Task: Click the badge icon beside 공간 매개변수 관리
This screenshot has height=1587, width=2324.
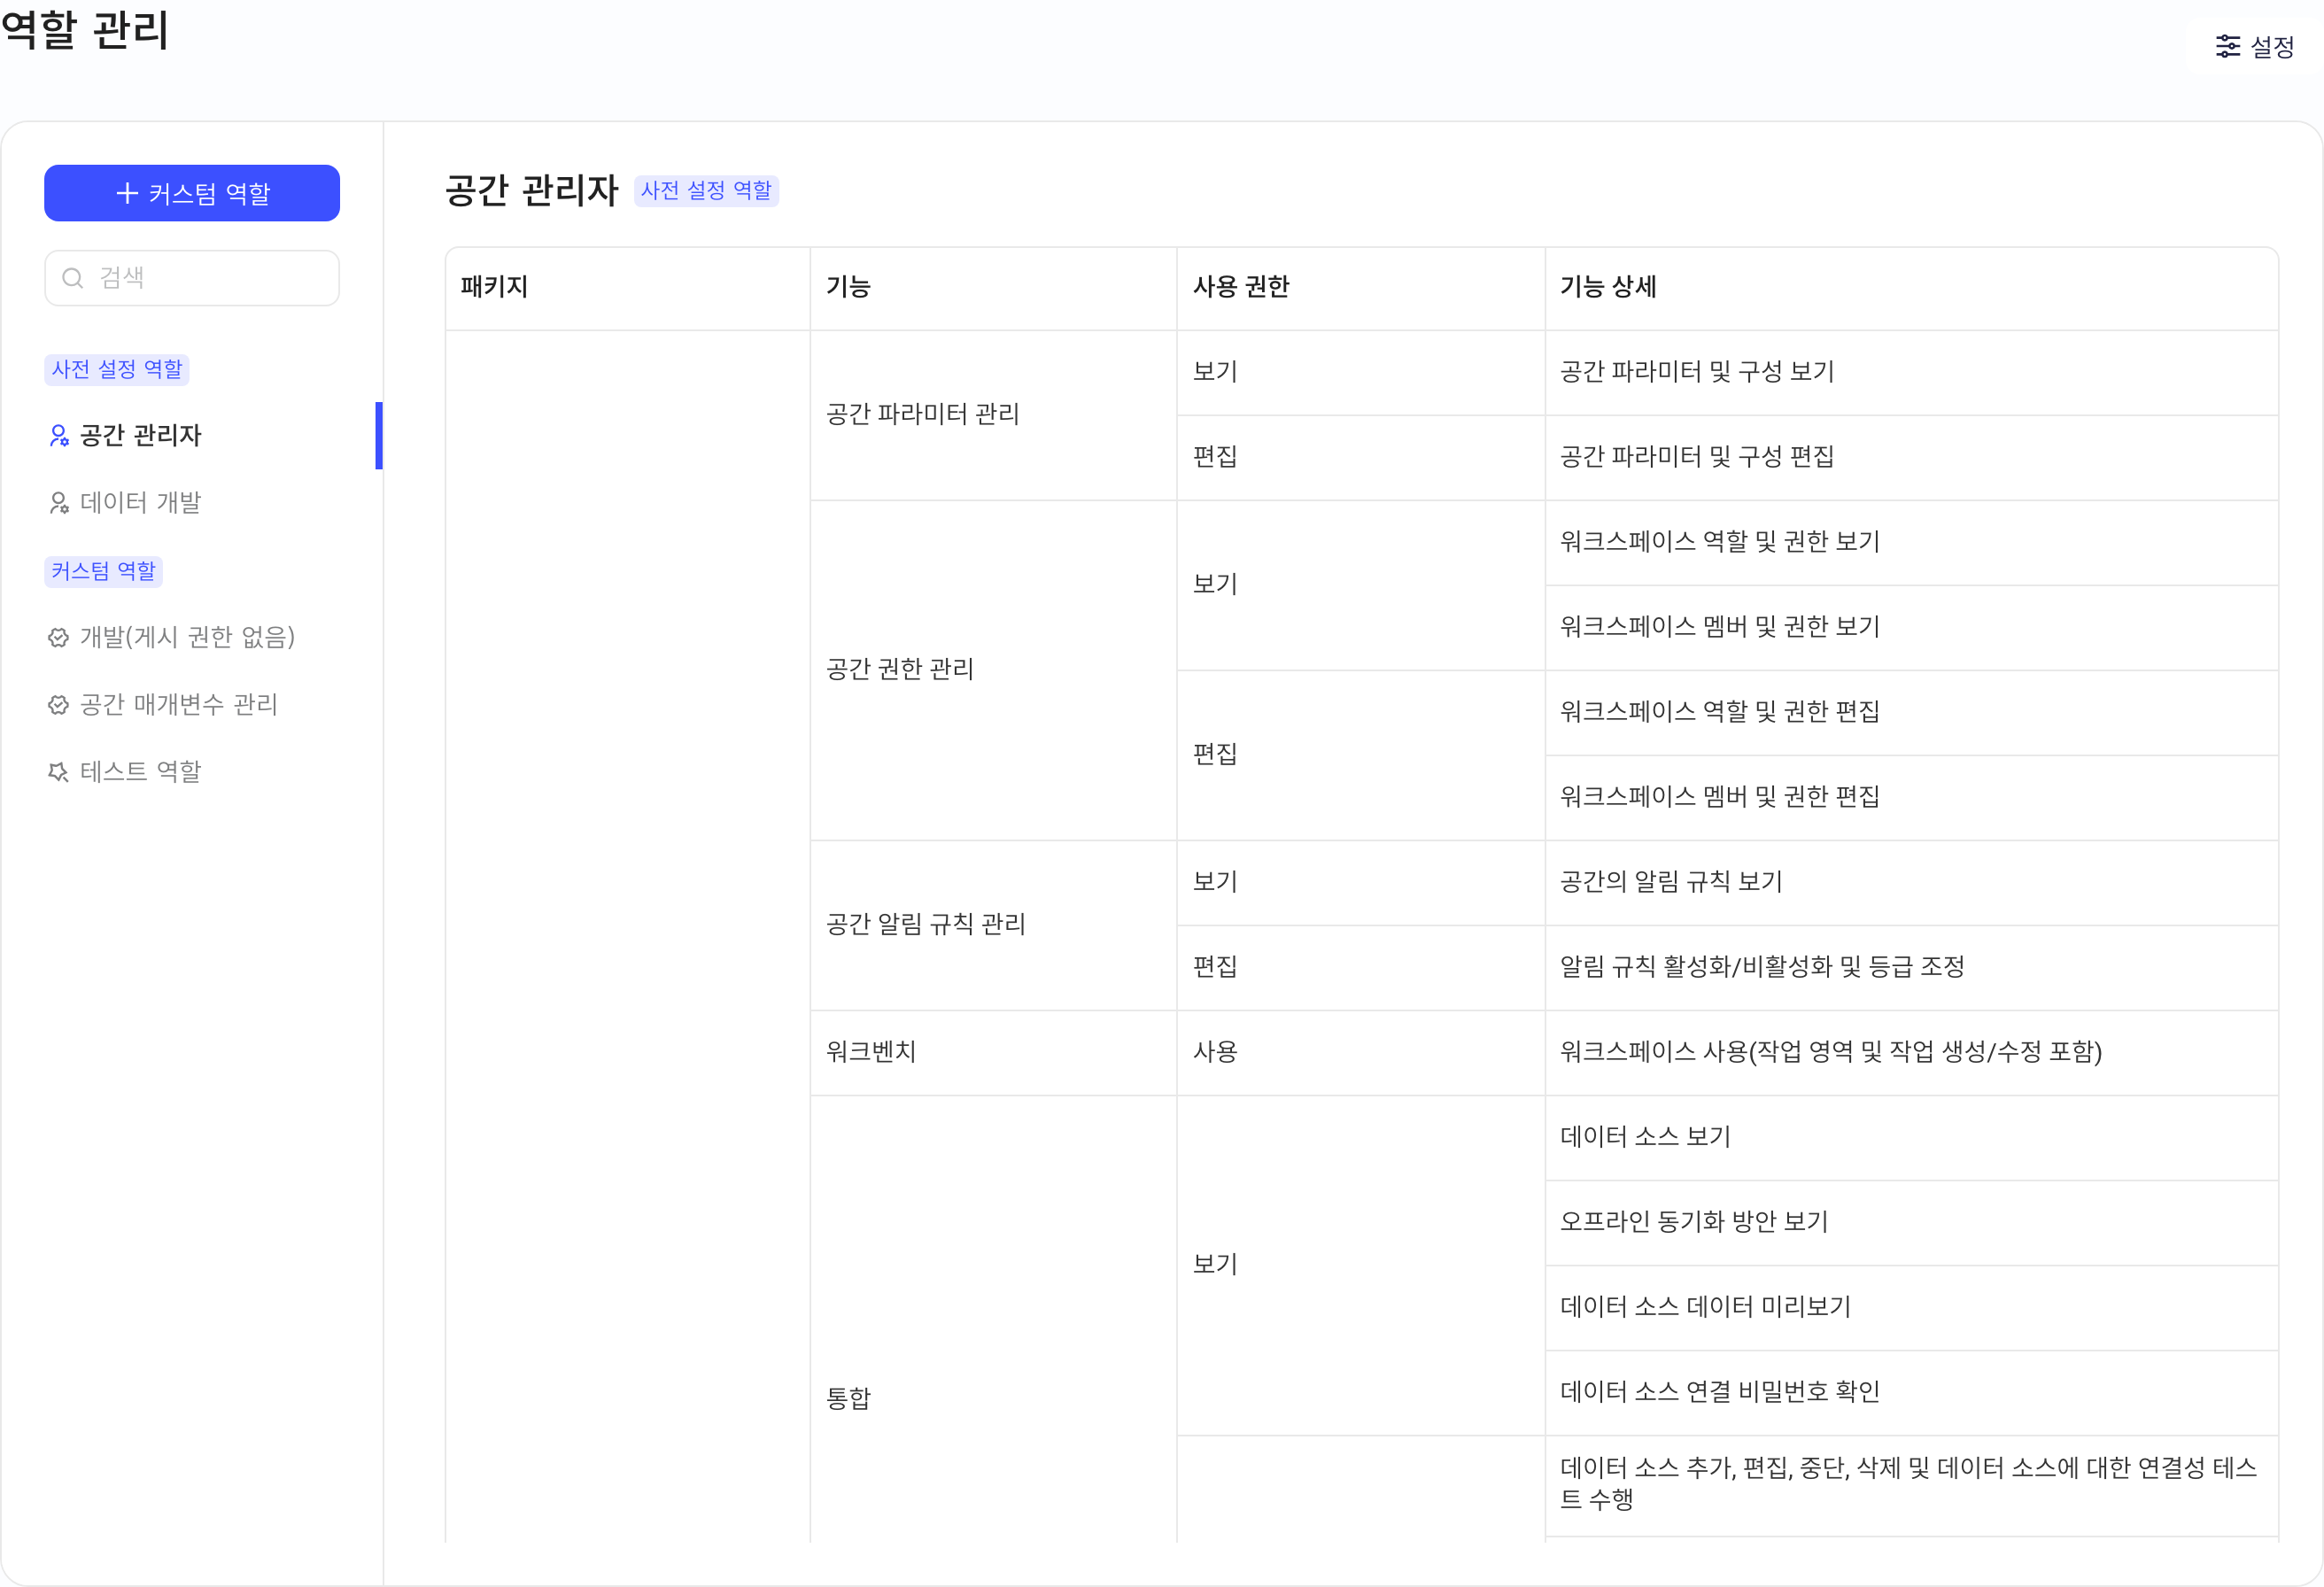Action: pyautogui.click(x=59, y=705)
